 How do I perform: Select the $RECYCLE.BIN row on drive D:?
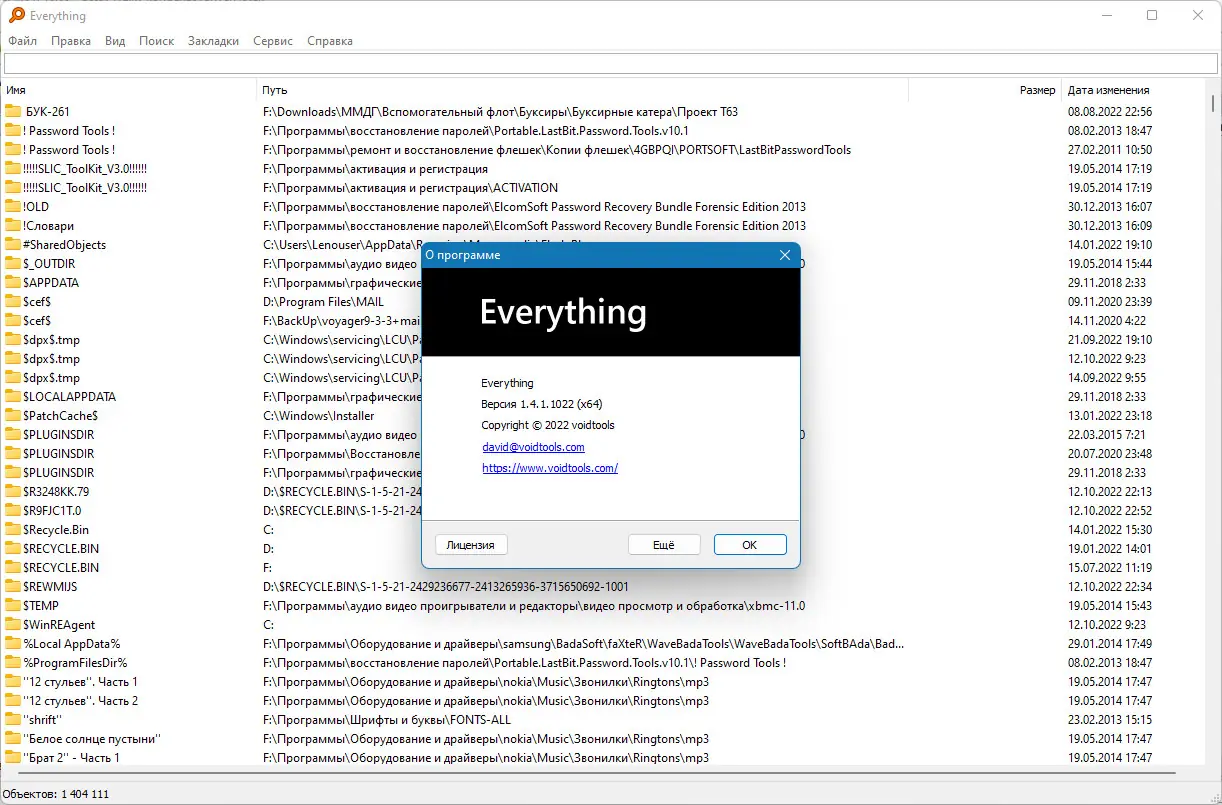click(x=604, y=549)
